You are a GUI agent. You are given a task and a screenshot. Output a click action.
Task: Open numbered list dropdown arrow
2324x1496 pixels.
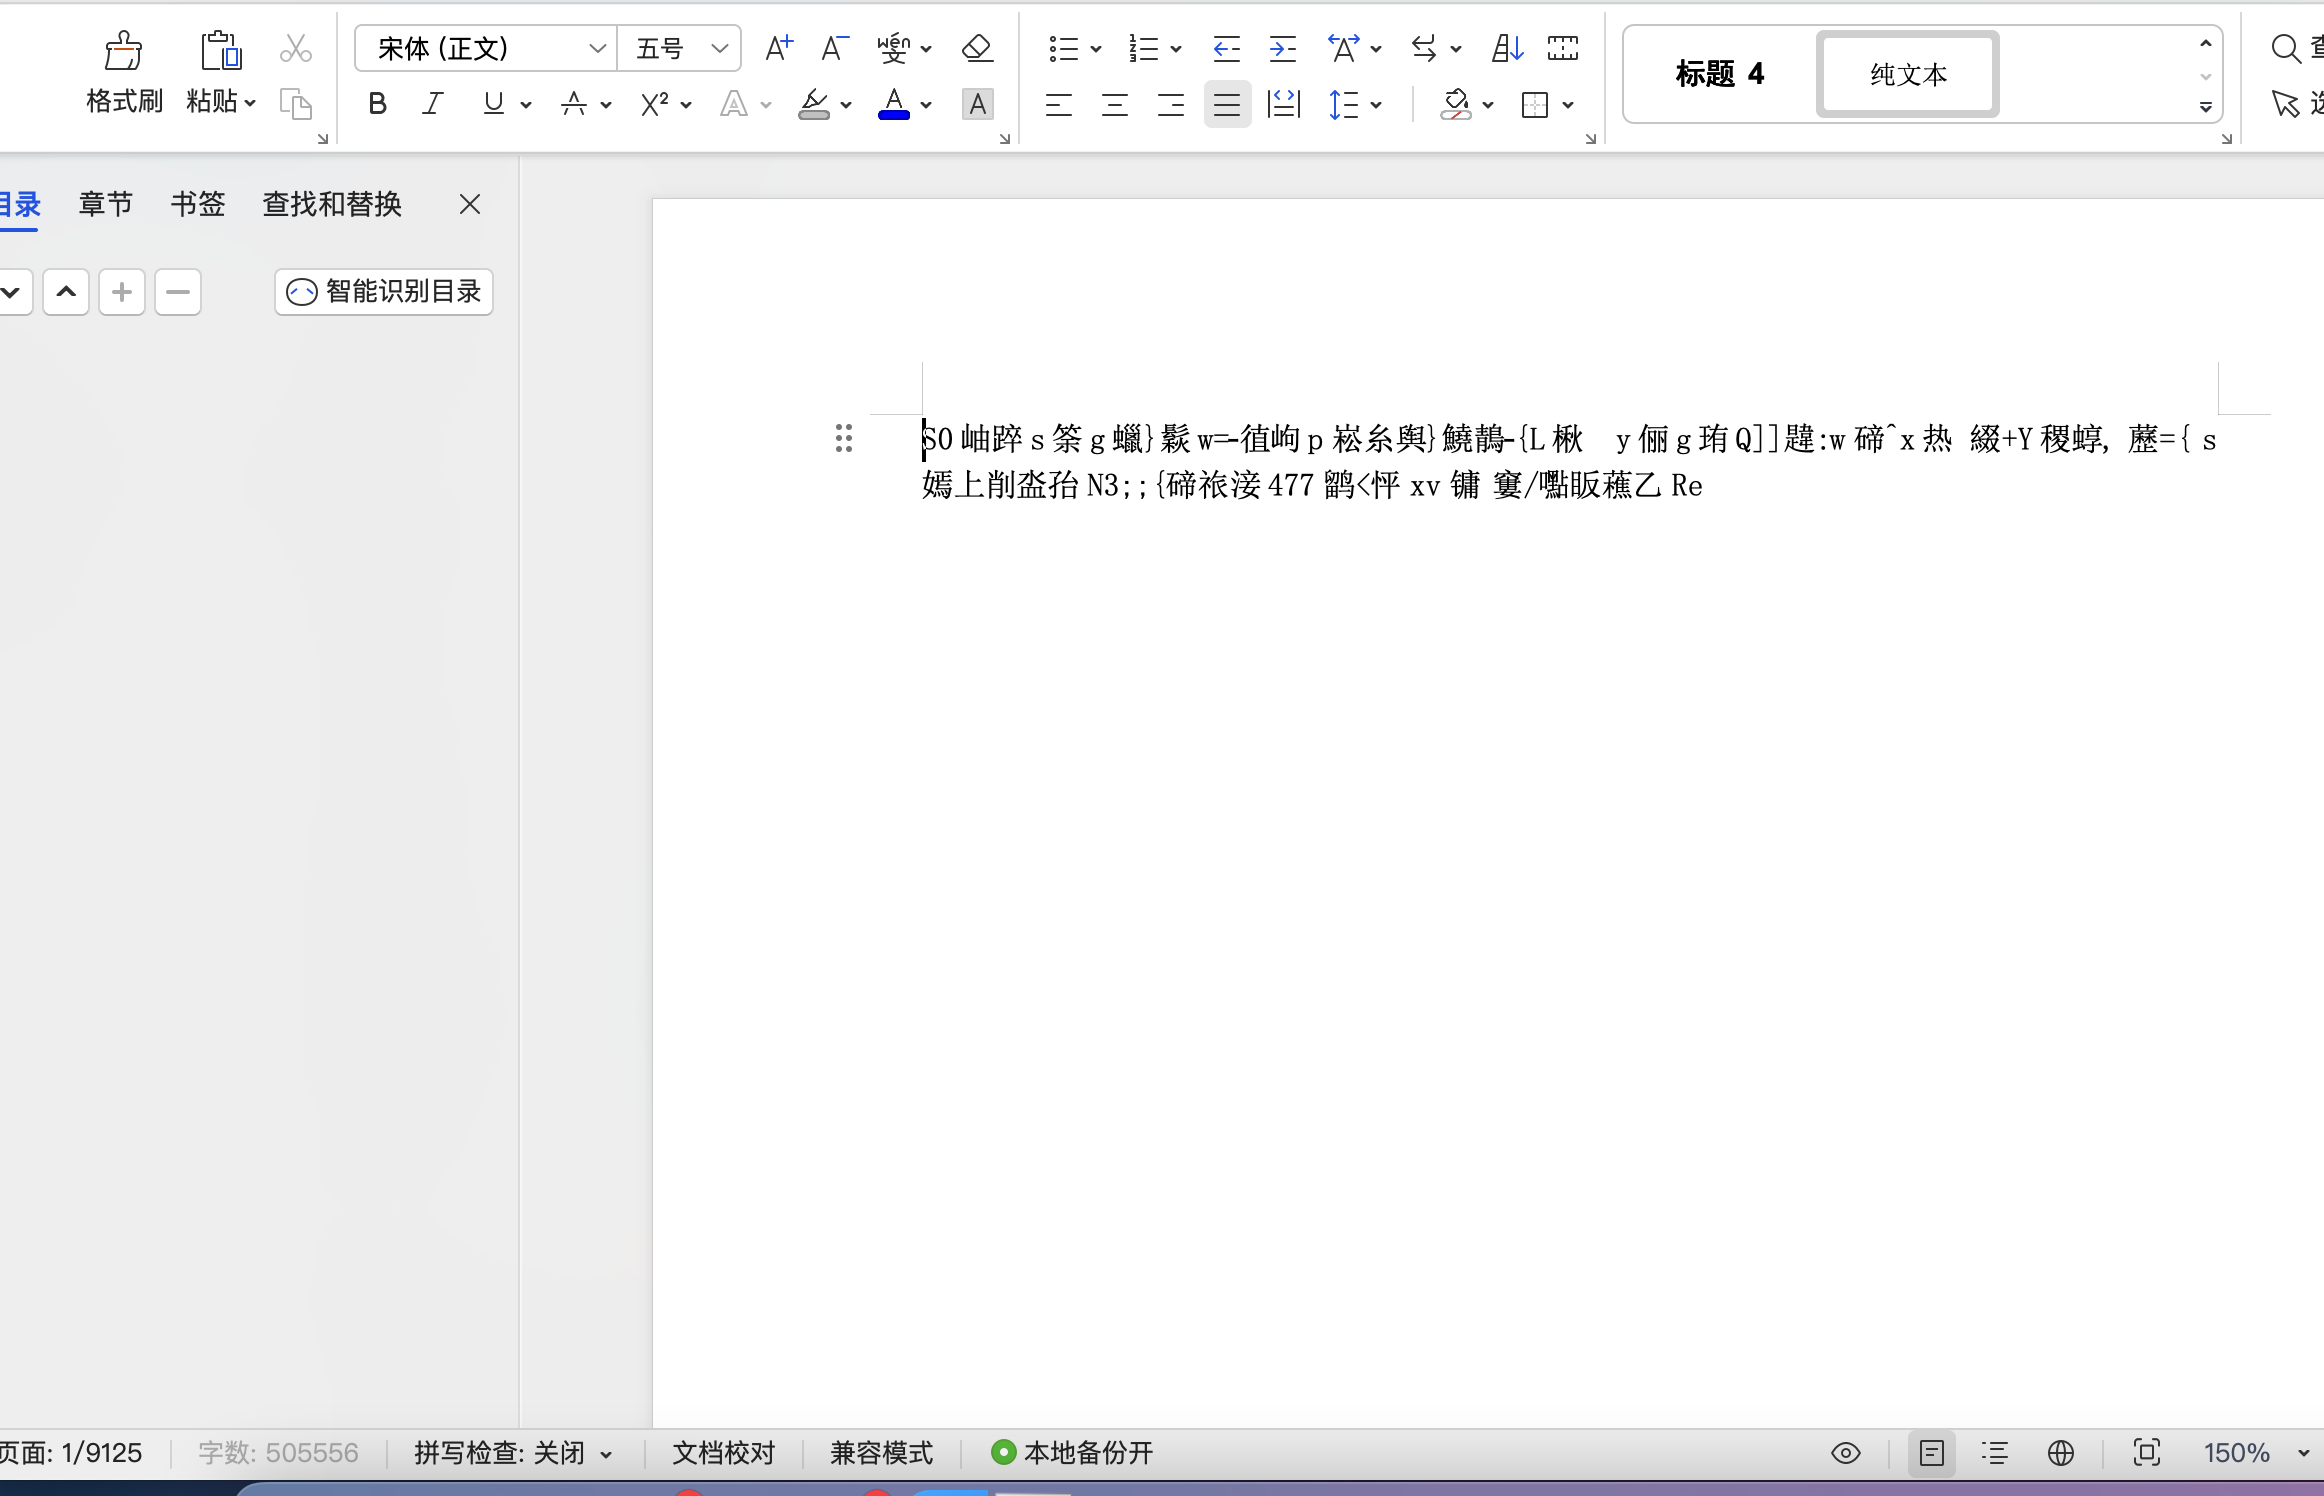point(1176,49)
